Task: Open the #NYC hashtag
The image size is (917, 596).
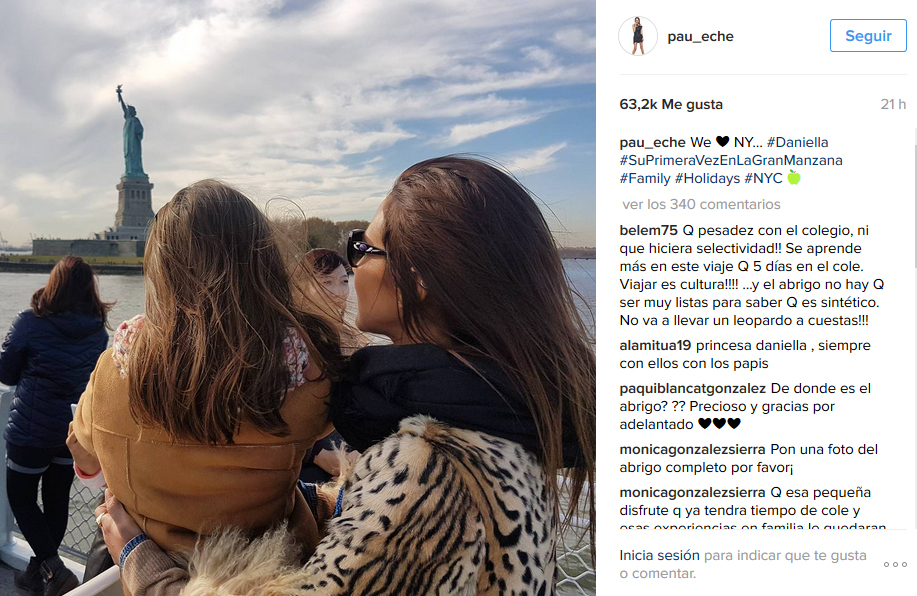Action: [x=763, y=178]
